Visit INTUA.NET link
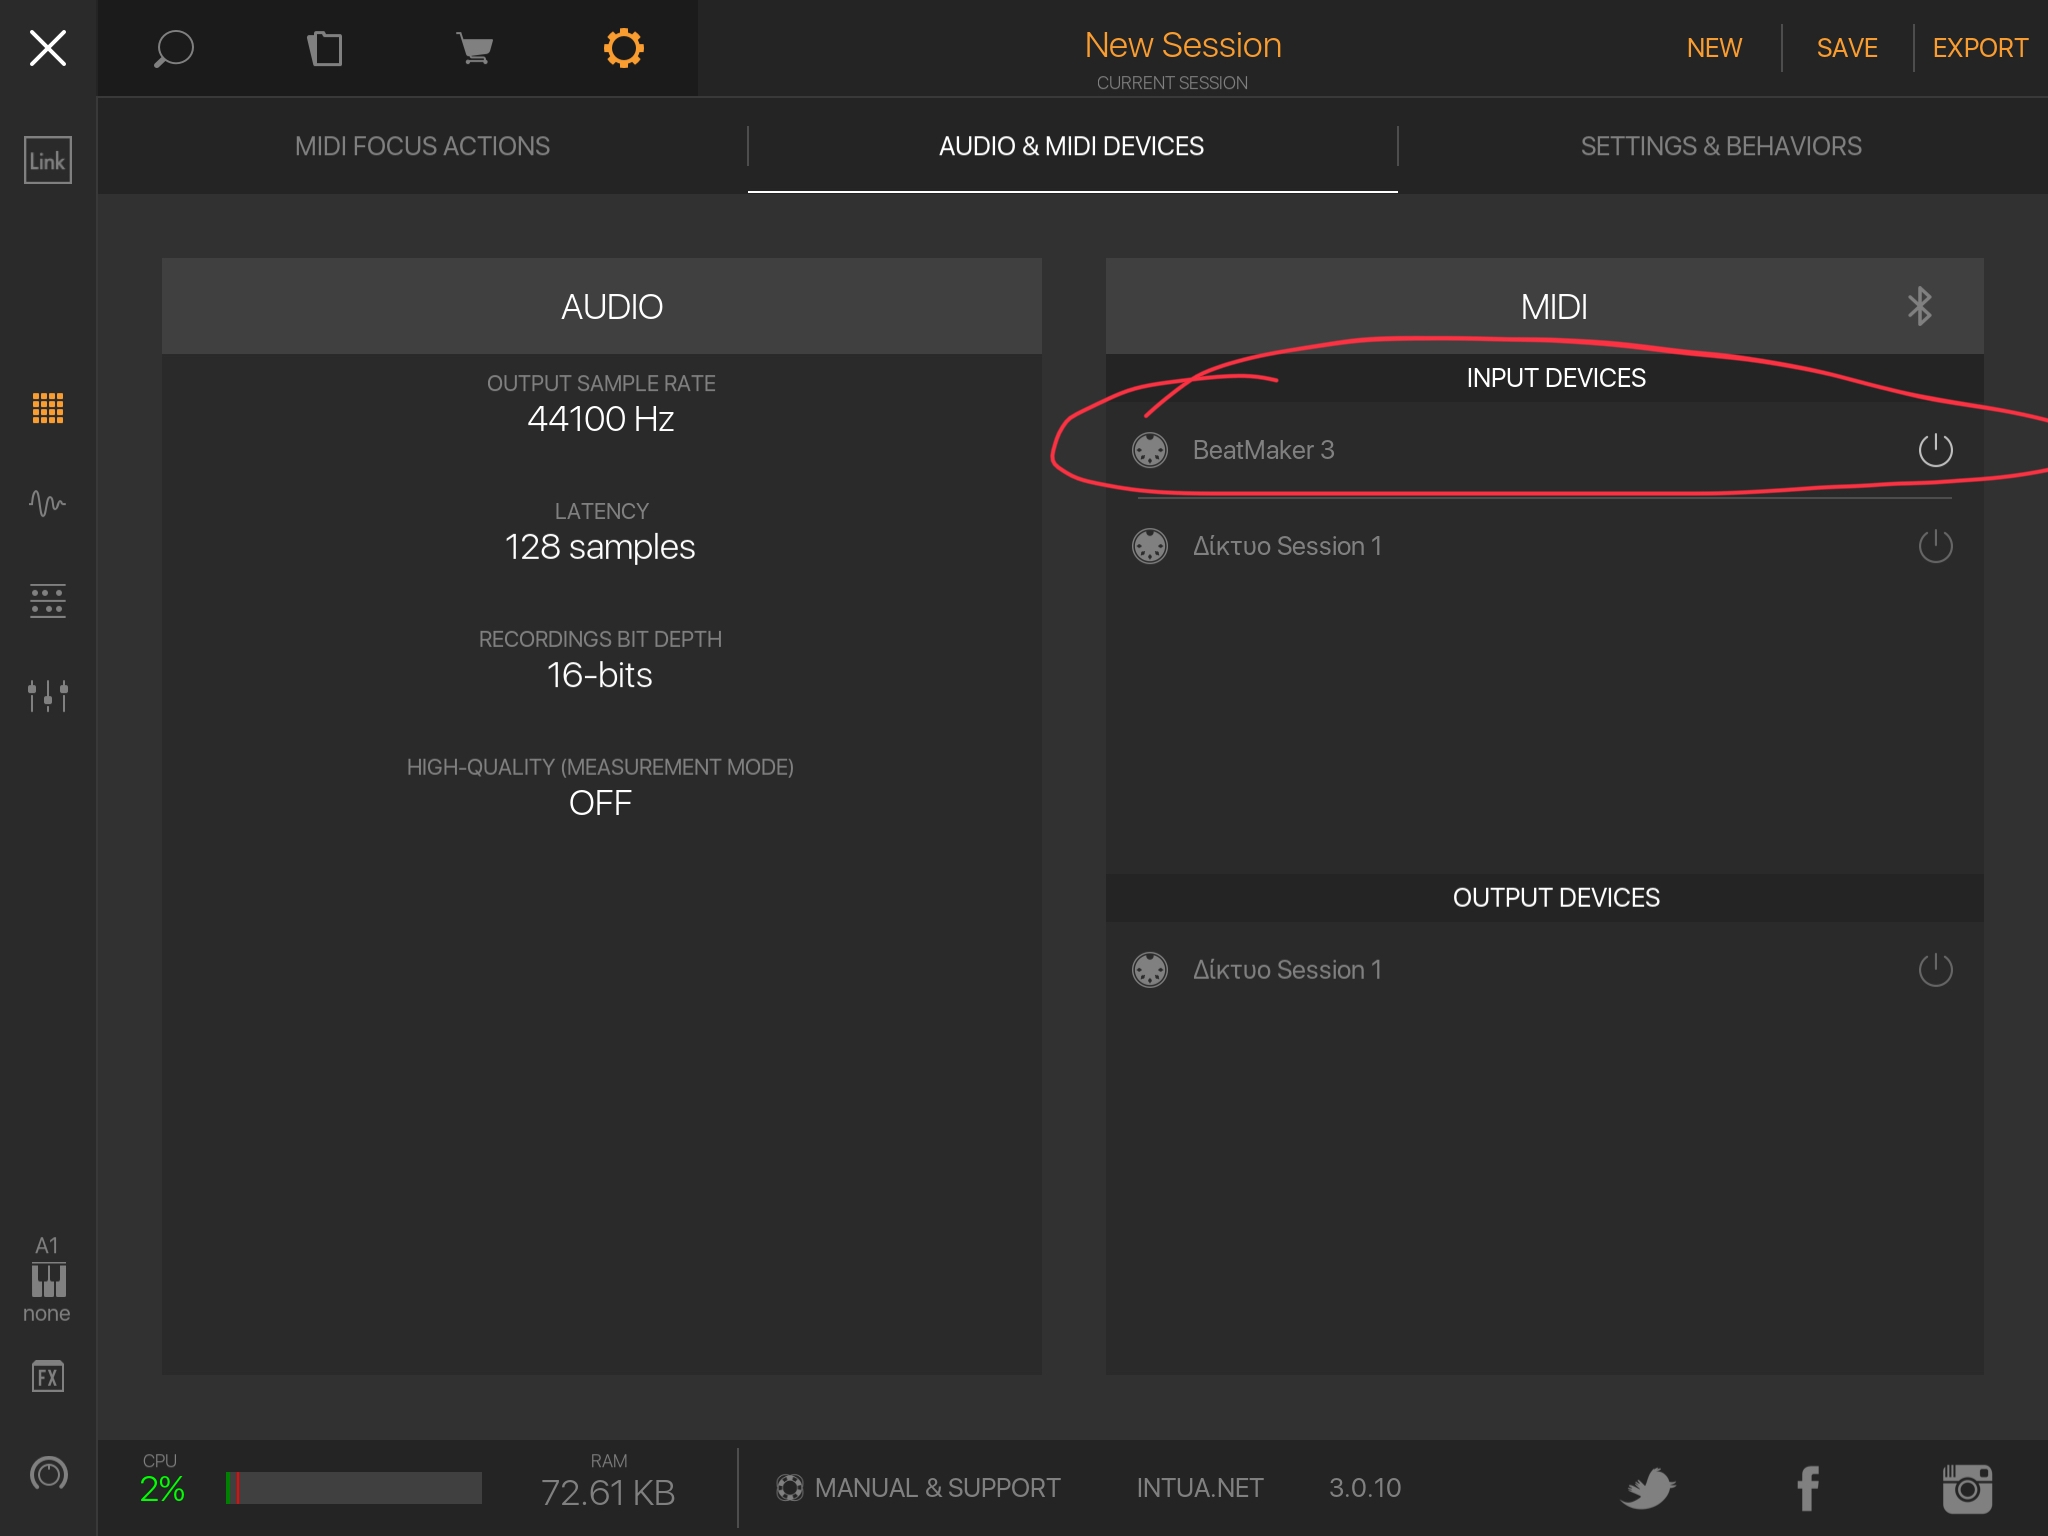This screenshot has width=2048, height=1536. click(x=1200, y=1488)
